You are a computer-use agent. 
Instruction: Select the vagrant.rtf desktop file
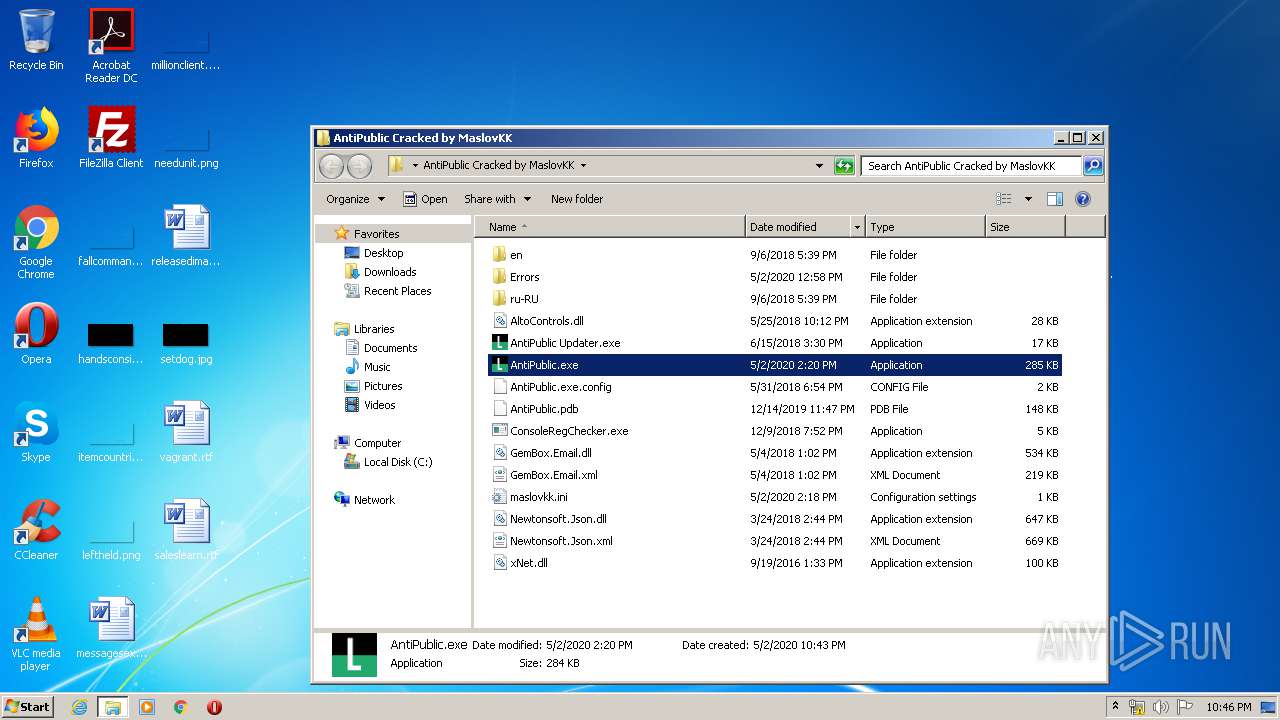coord(186,432)
